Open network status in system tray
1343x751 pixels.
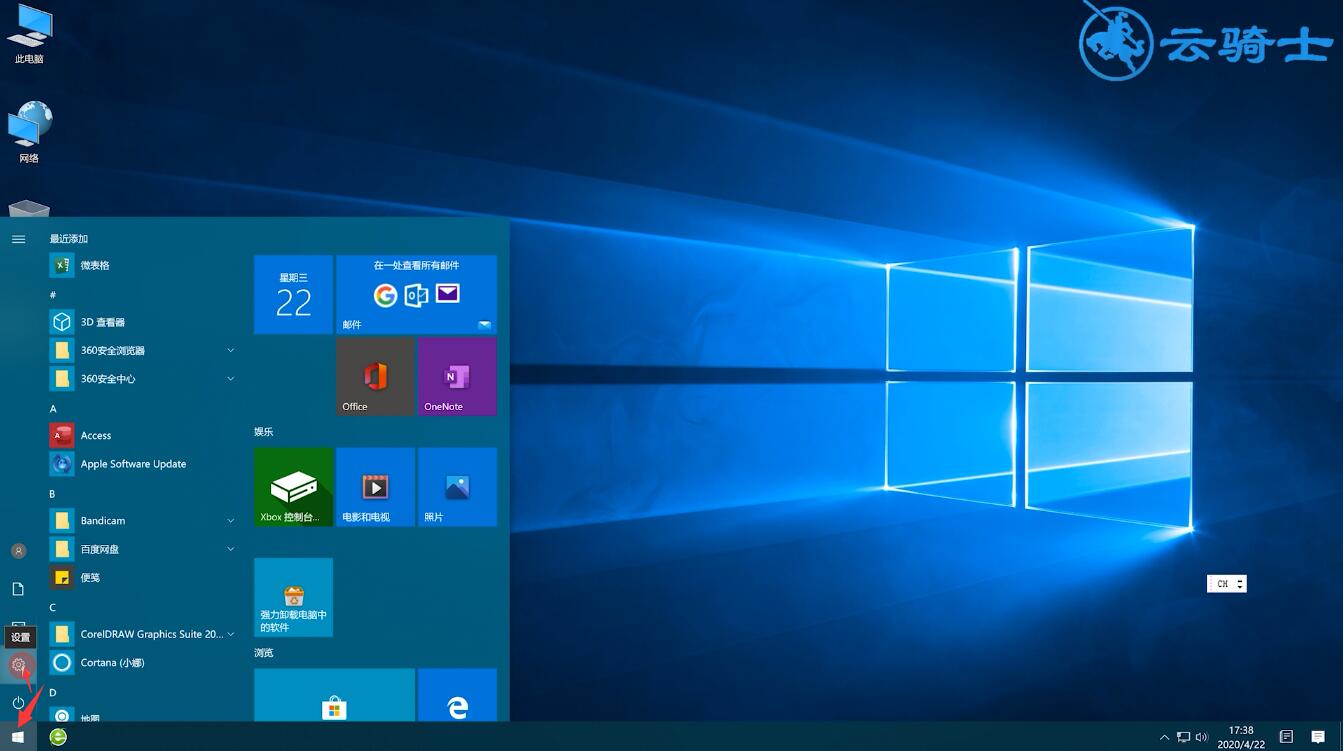(1184, 737)
